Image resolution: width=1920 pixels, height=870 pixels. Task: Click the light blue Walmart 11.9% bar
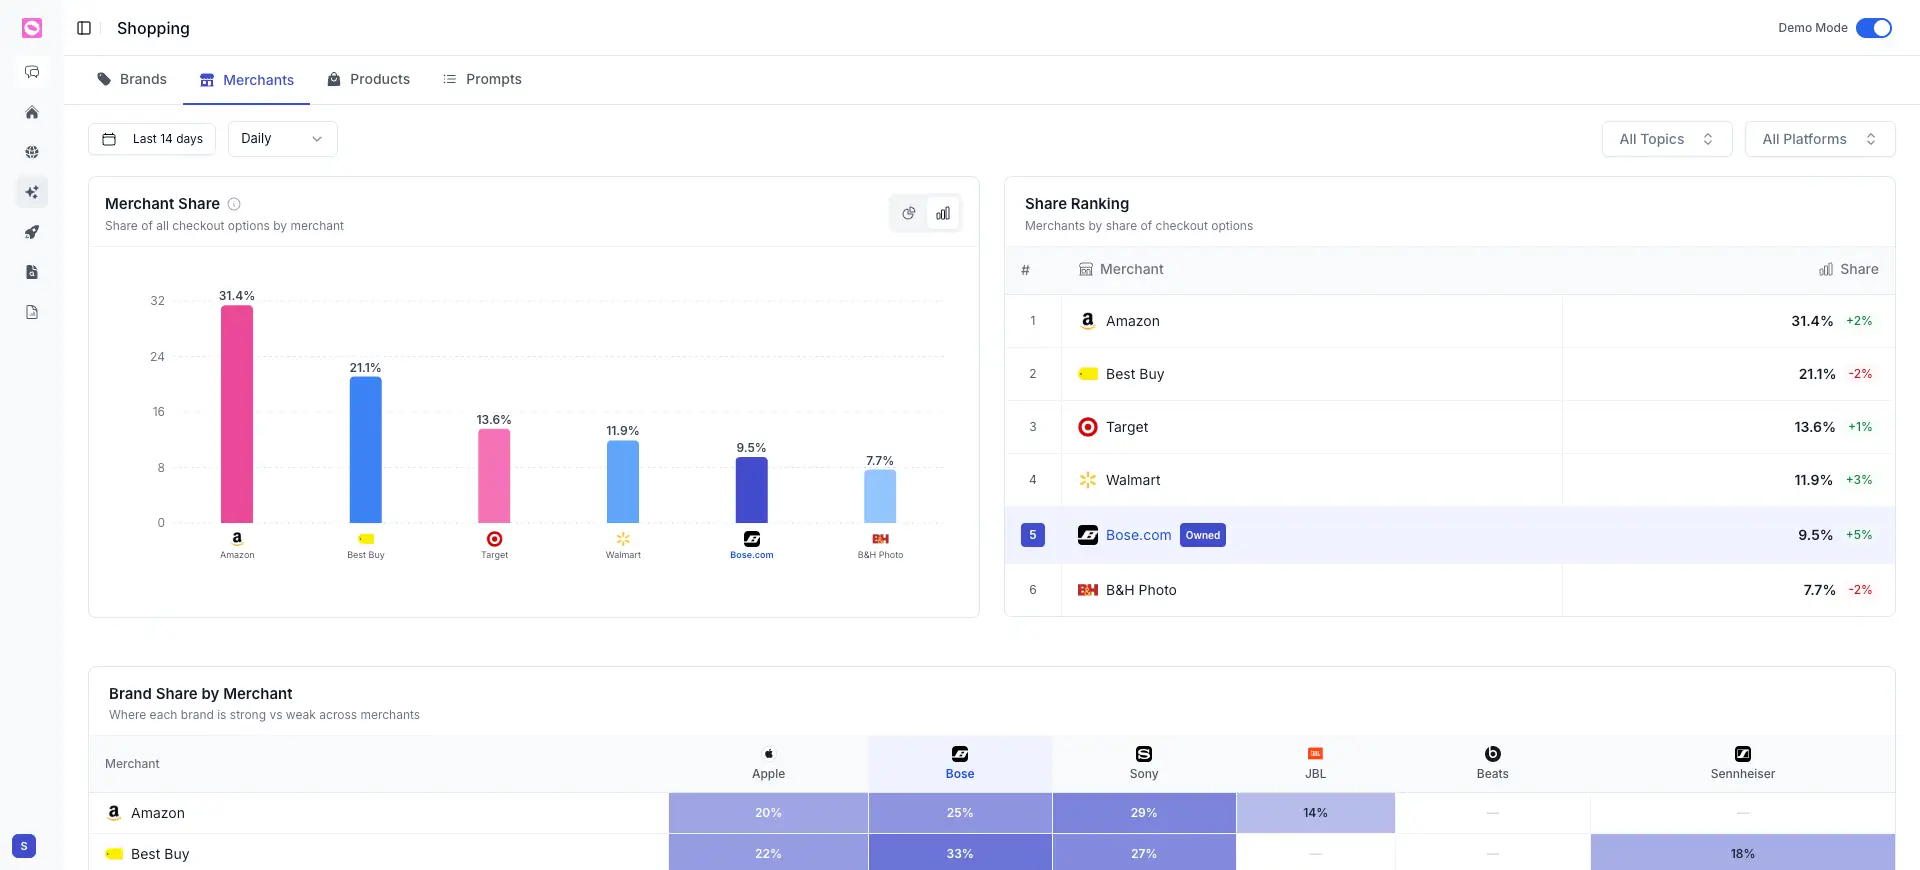point(623,482)
